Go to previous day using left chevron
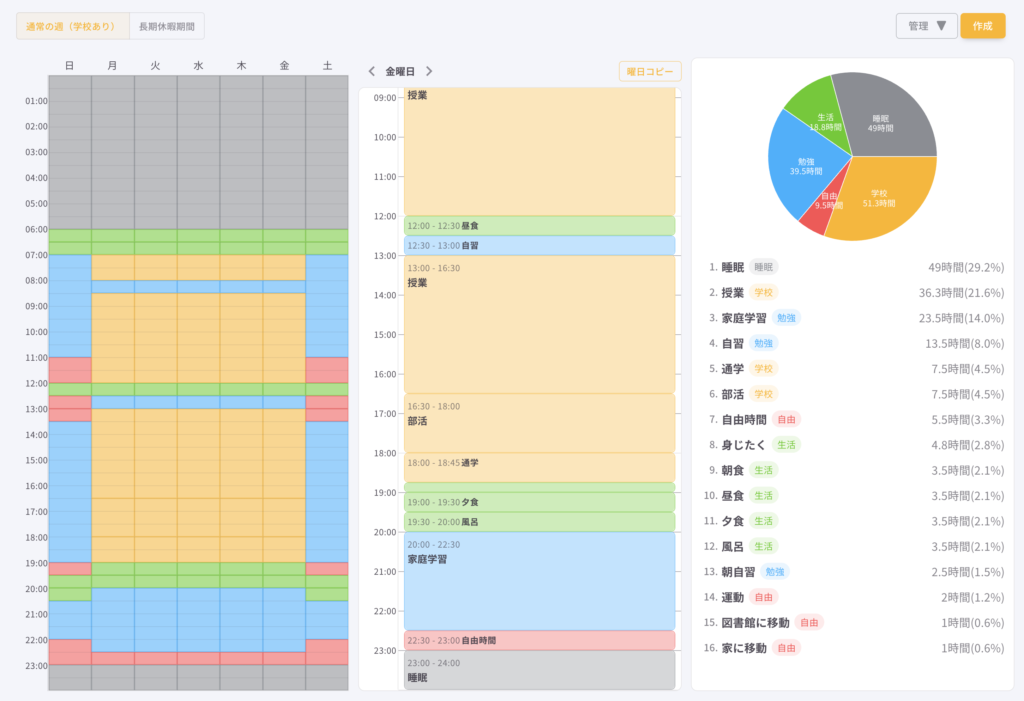 coord(372,72)
